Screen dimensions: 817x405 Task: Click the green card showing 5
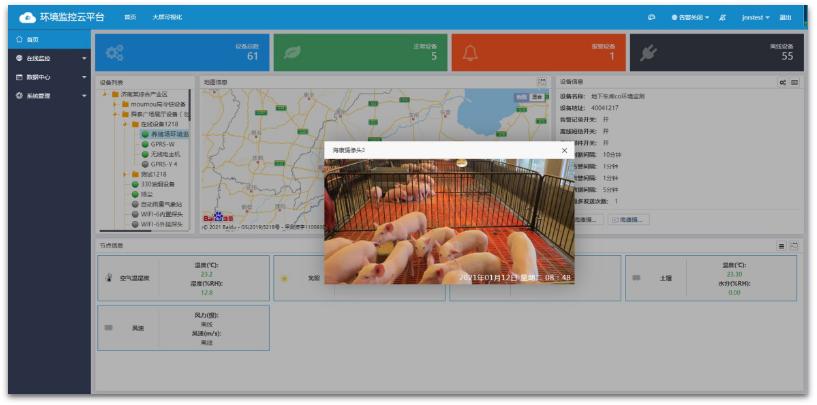(361, 52)
